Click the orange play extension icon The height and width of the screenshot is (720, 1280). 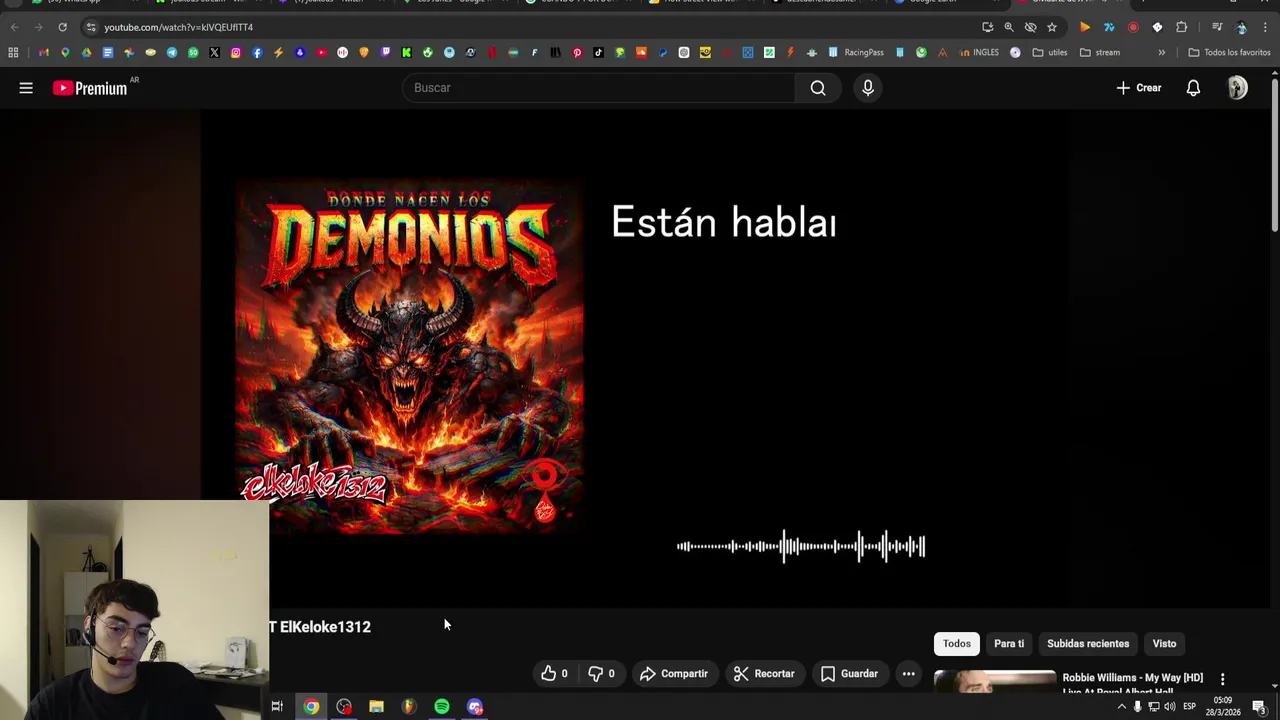[1085, 27]
